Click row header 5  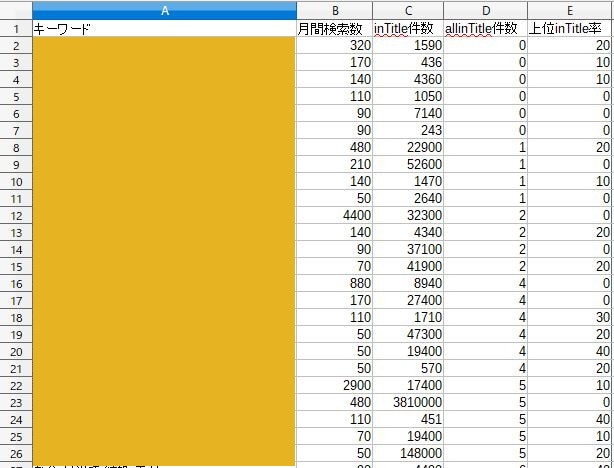pos(16,96)
